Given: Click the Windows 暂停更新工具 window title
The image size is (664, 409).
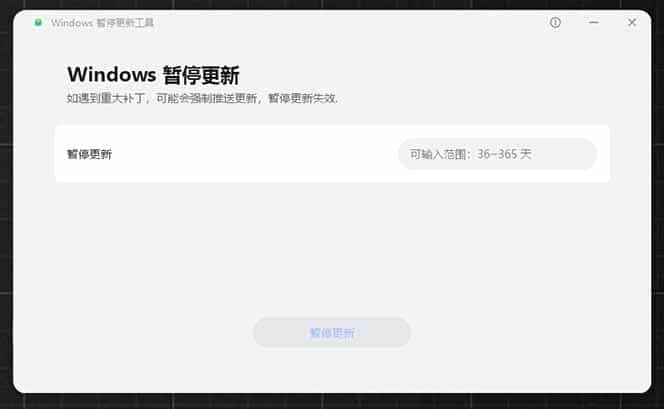Looking at the screenshot, I should click(102, 23).
